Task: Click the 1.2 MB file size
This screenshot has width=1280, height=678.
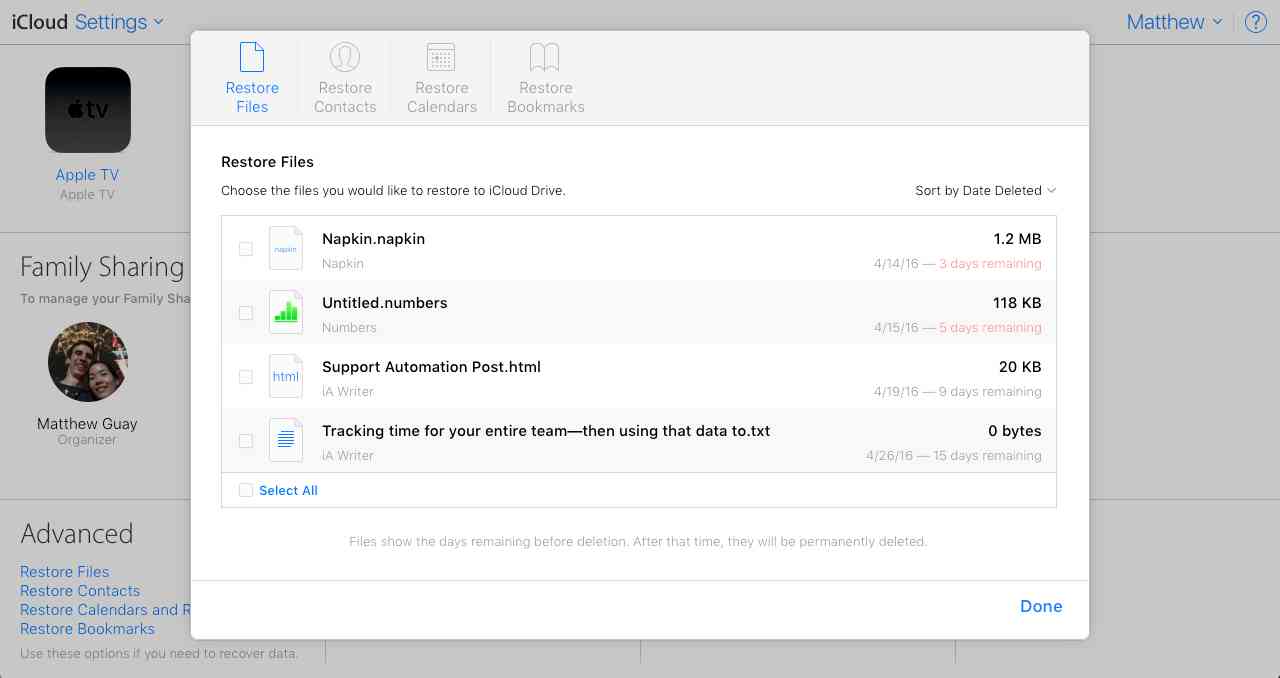Action: click(1017, 239)
